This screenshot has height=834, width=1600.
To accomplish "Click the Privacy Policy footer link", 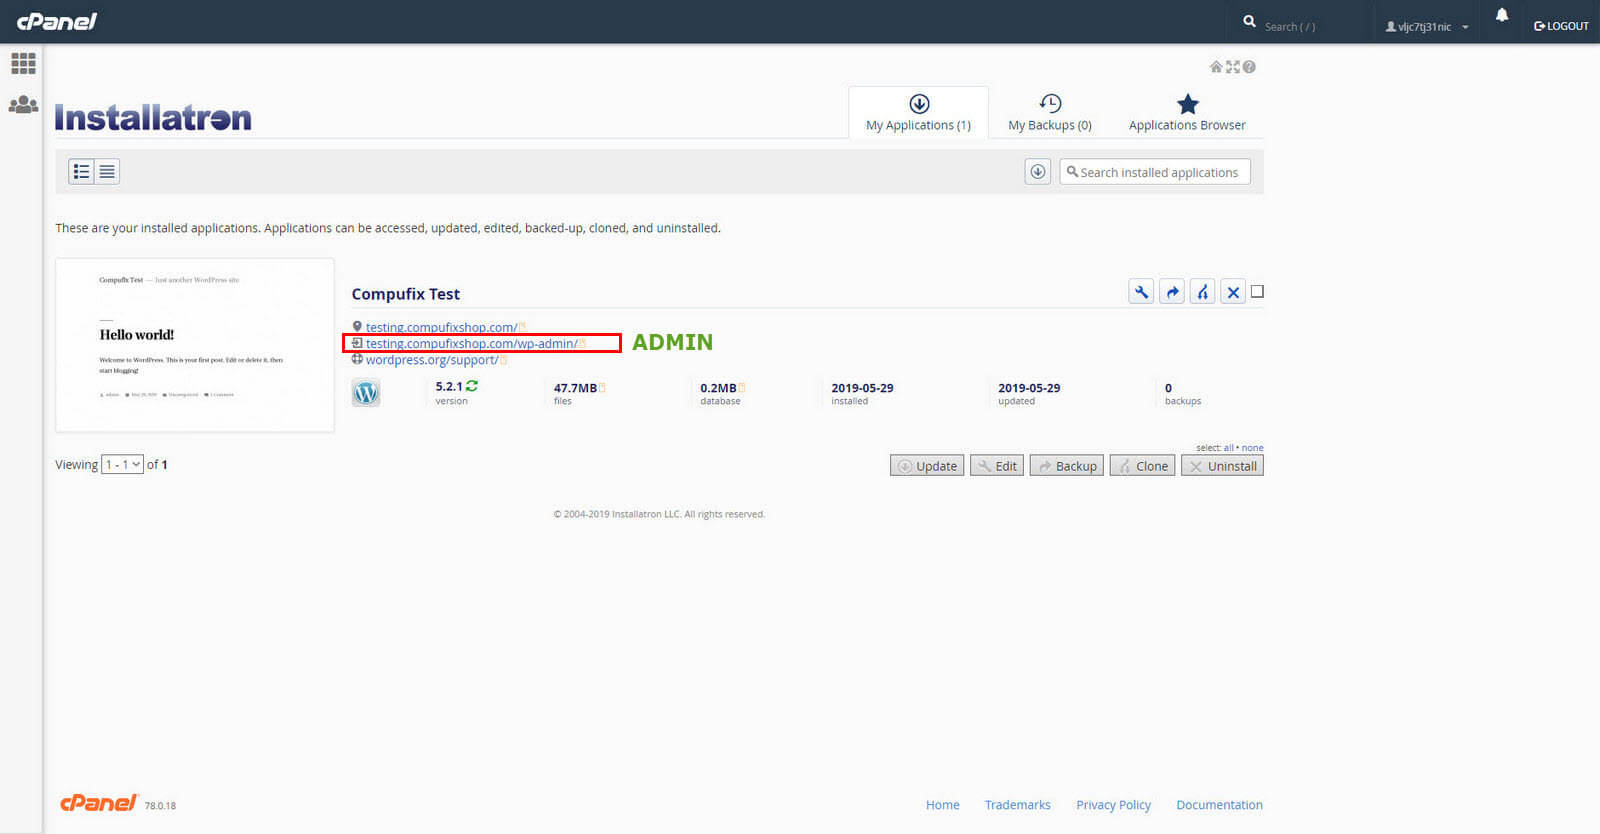I will pos(1113,805).
